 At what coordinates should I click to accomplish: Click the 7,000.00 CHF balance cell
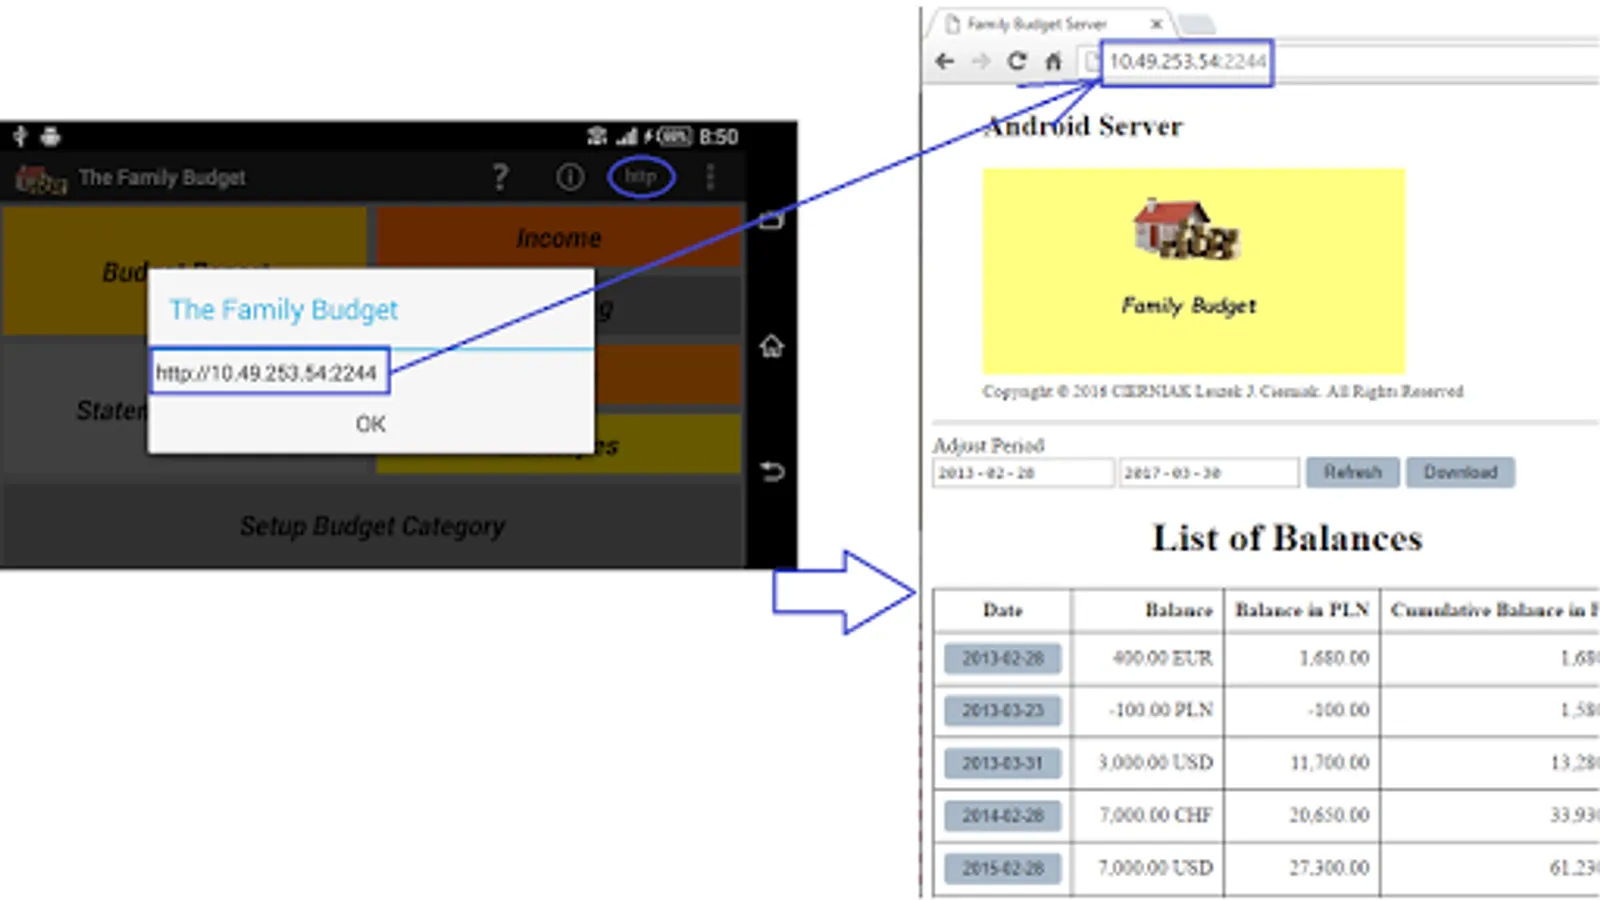pyautogui.click(x=1148, y=815)
